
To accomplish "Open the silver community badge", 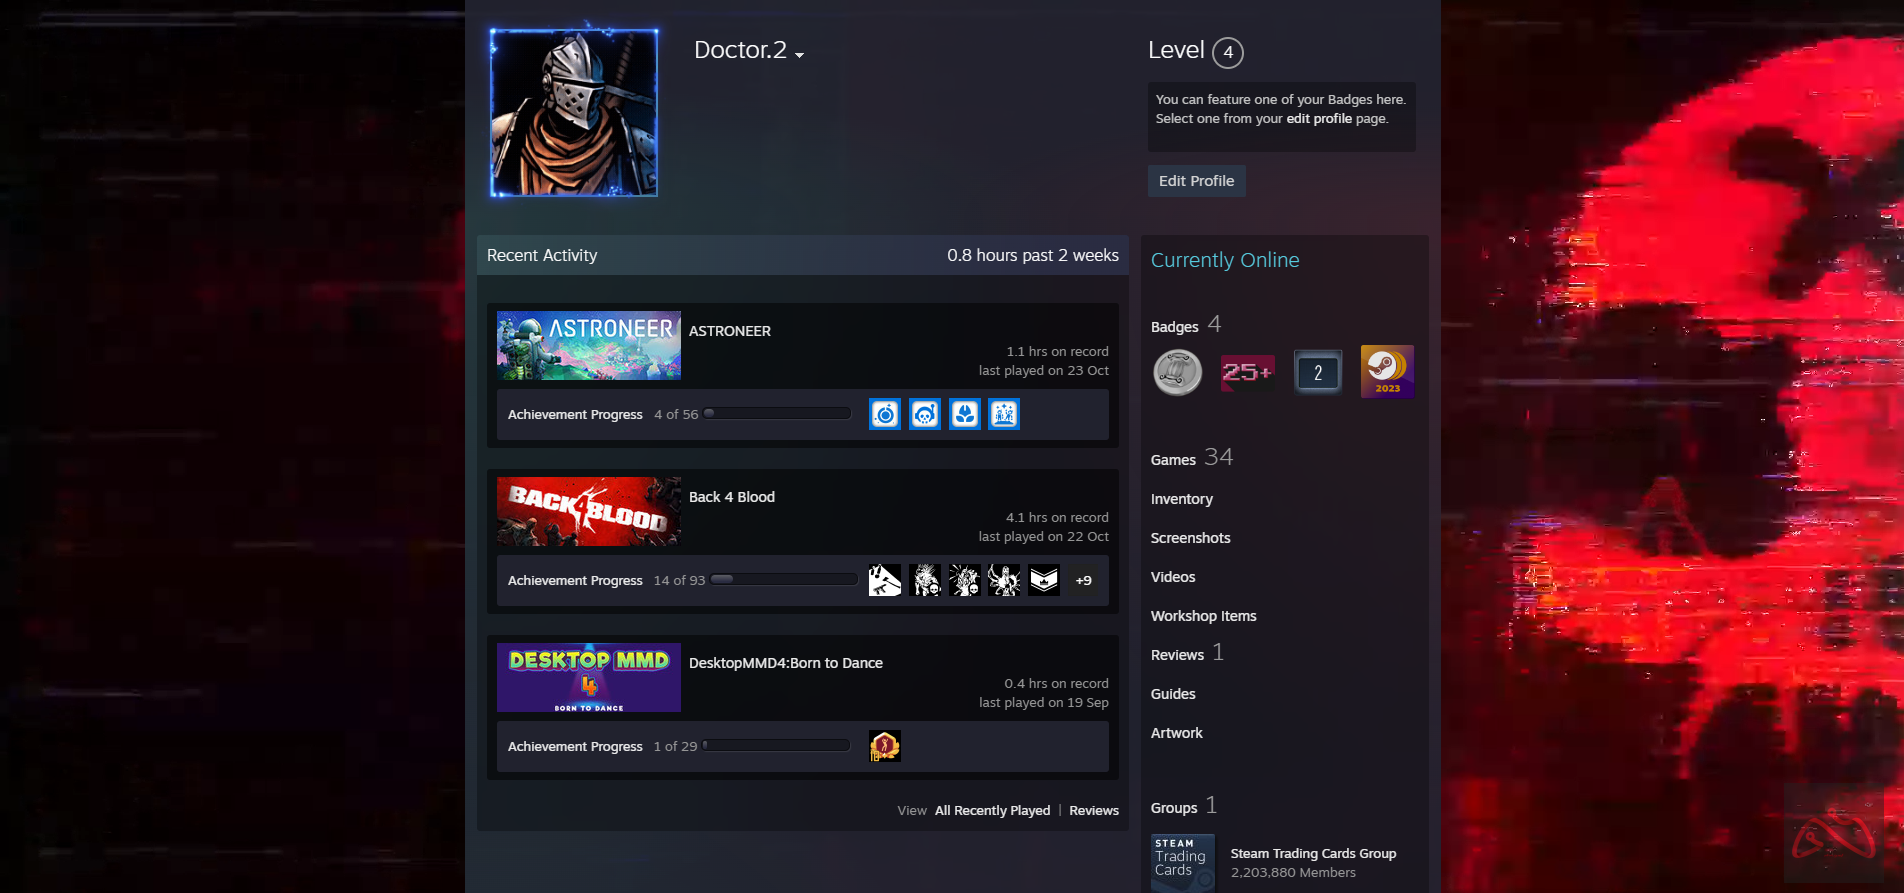I will [x=1178, y=372].
